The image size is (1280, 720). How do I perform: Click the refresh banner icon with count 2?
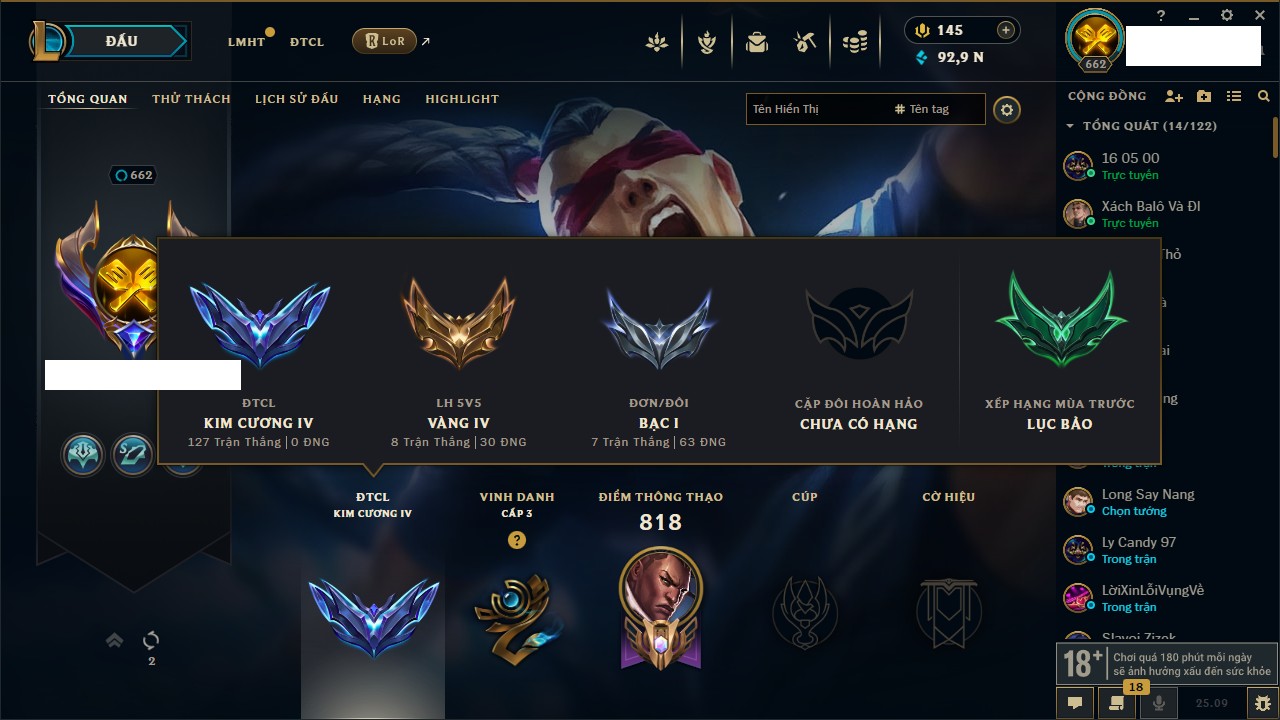(x=151, y=640)
